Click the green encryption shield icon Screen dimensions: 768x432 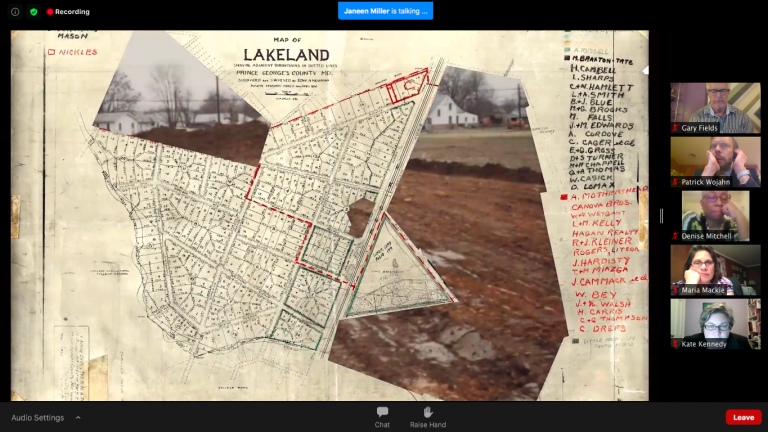(33, 12)
